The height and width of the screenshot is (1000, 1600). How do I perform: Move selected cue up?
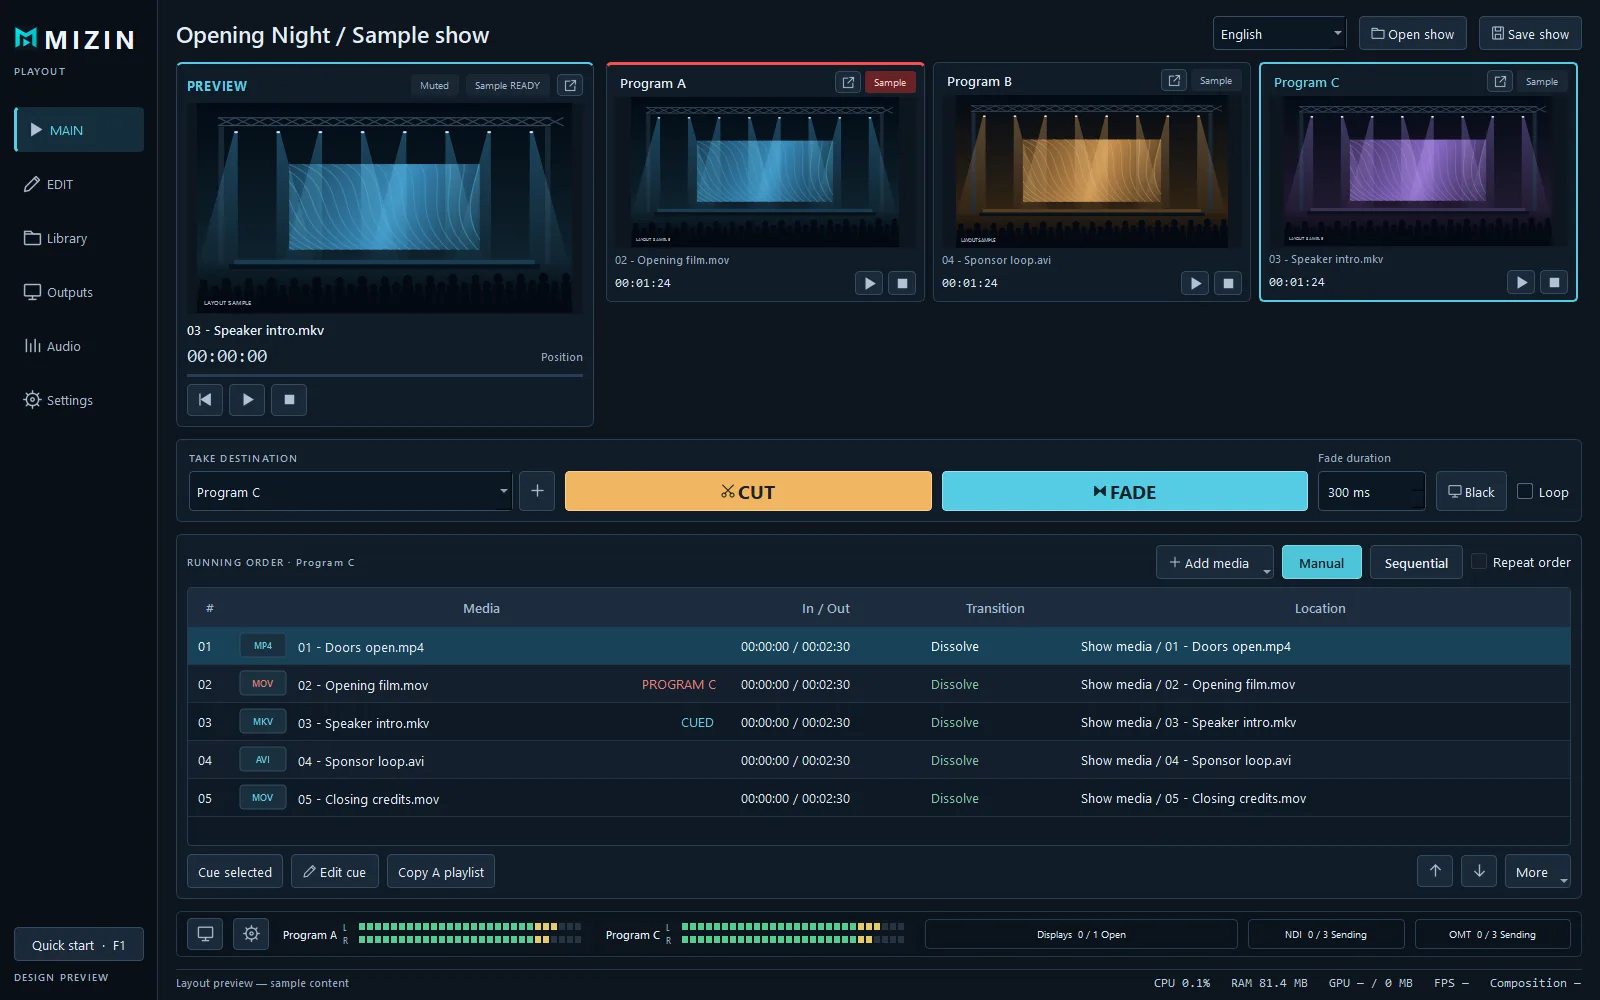(1435, 871)
